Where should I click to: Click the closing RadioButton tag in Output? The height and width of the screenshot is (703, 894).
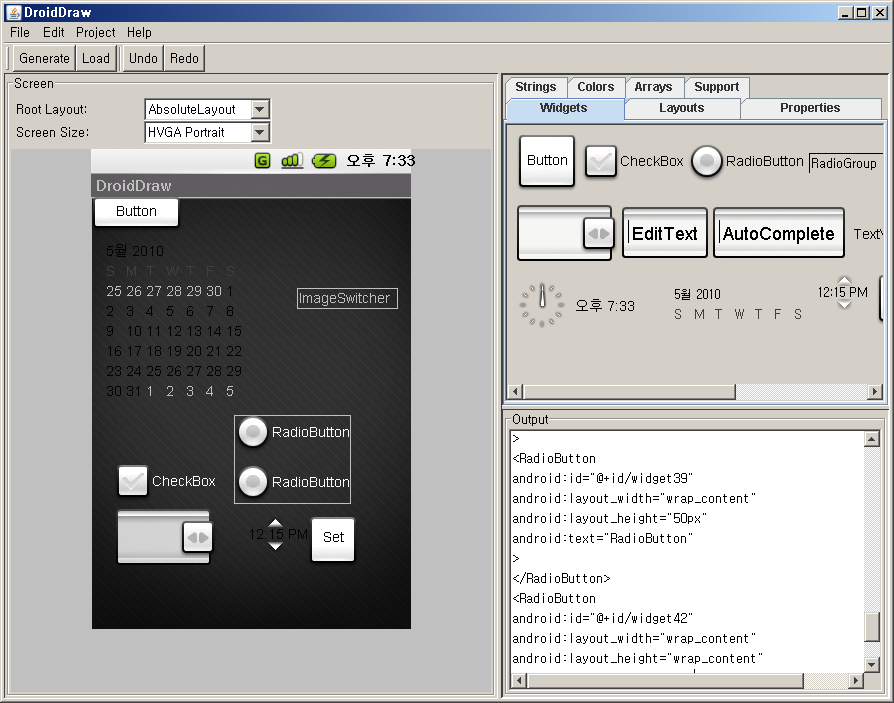562,579
